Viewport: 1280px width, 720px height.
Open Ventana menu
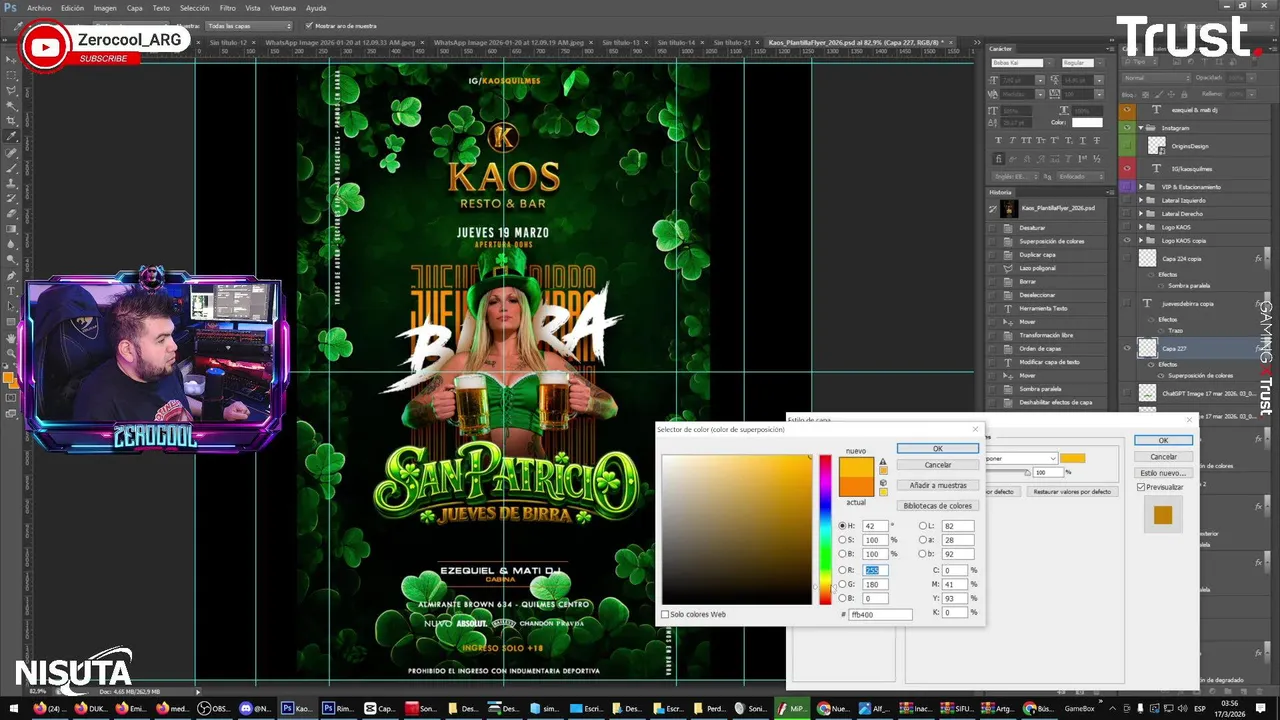pyautogui.click(x=283, y=8)
